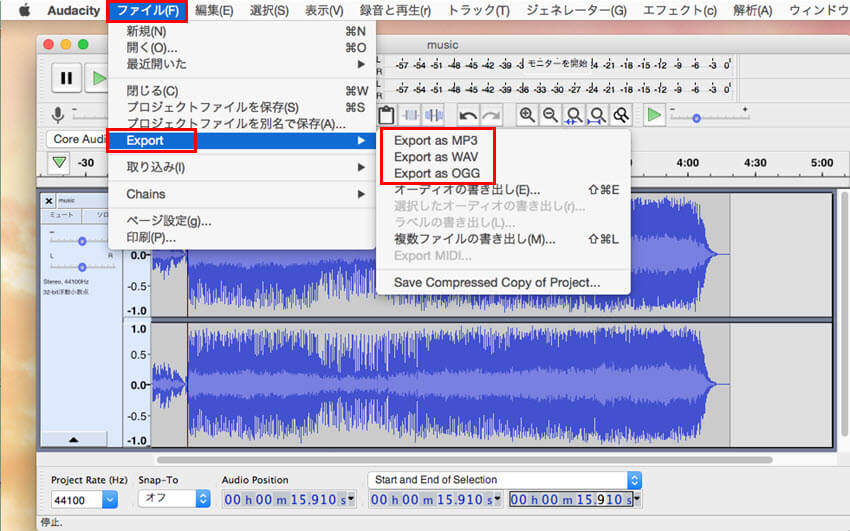The image size is (850, 531).
Task: Open the ファイル(F) menu
Action: pyautogui.click(x=147, y=10)
